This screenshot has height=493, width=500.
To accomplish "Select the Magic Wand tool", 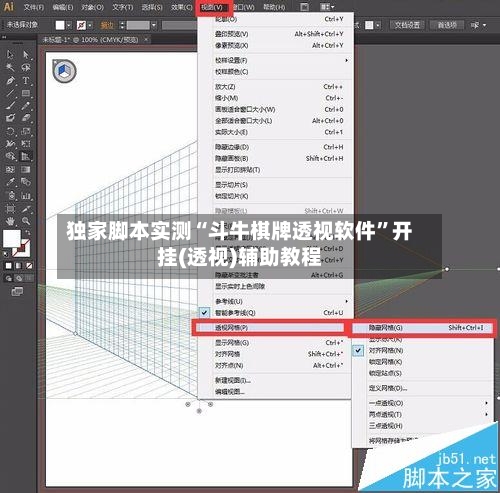I will coord(10,67).
